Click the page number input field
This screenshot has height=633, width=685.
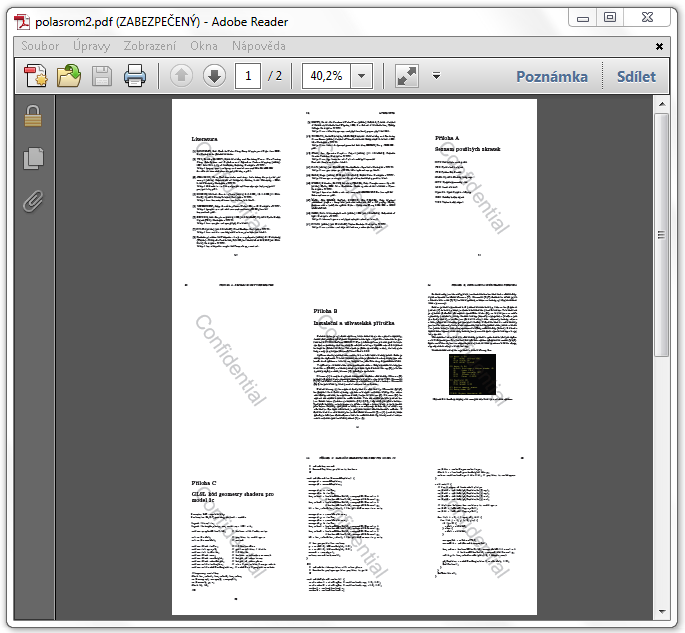pos(248,76)
